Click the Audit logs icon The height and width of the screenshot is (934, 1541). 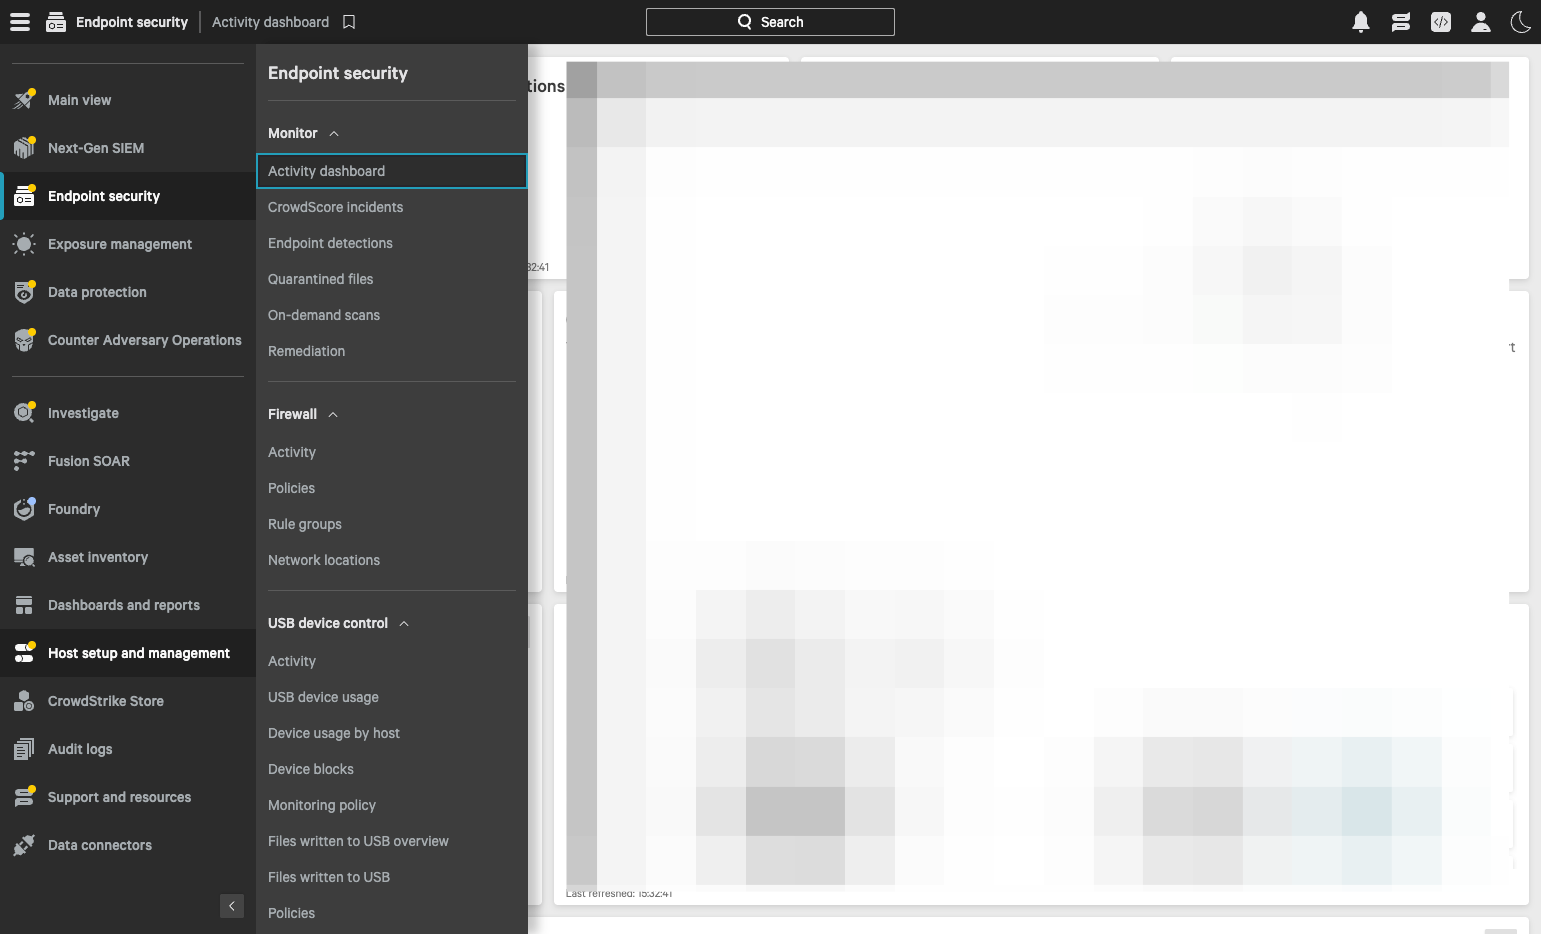(24, 749)
